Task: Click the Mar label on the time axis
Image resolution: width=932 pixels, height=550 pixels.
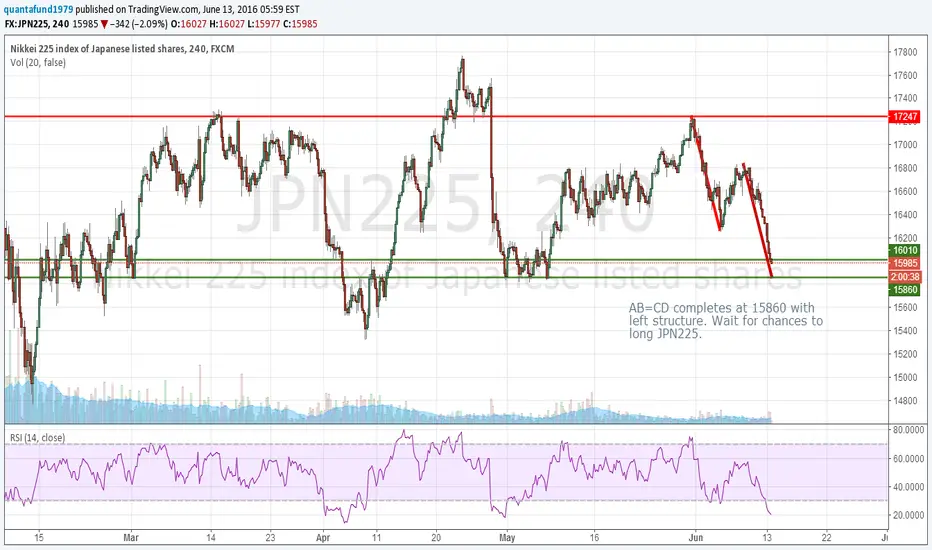Action: click(131, 538)
